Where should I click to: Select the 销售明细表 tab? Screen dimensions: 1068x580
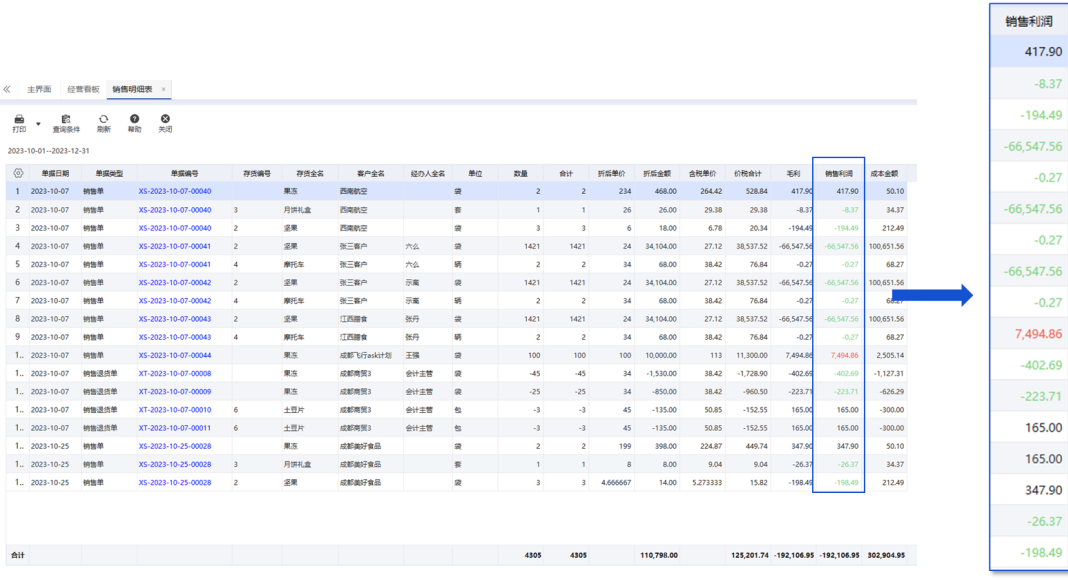pyautogui.click(x=132, y=89)
